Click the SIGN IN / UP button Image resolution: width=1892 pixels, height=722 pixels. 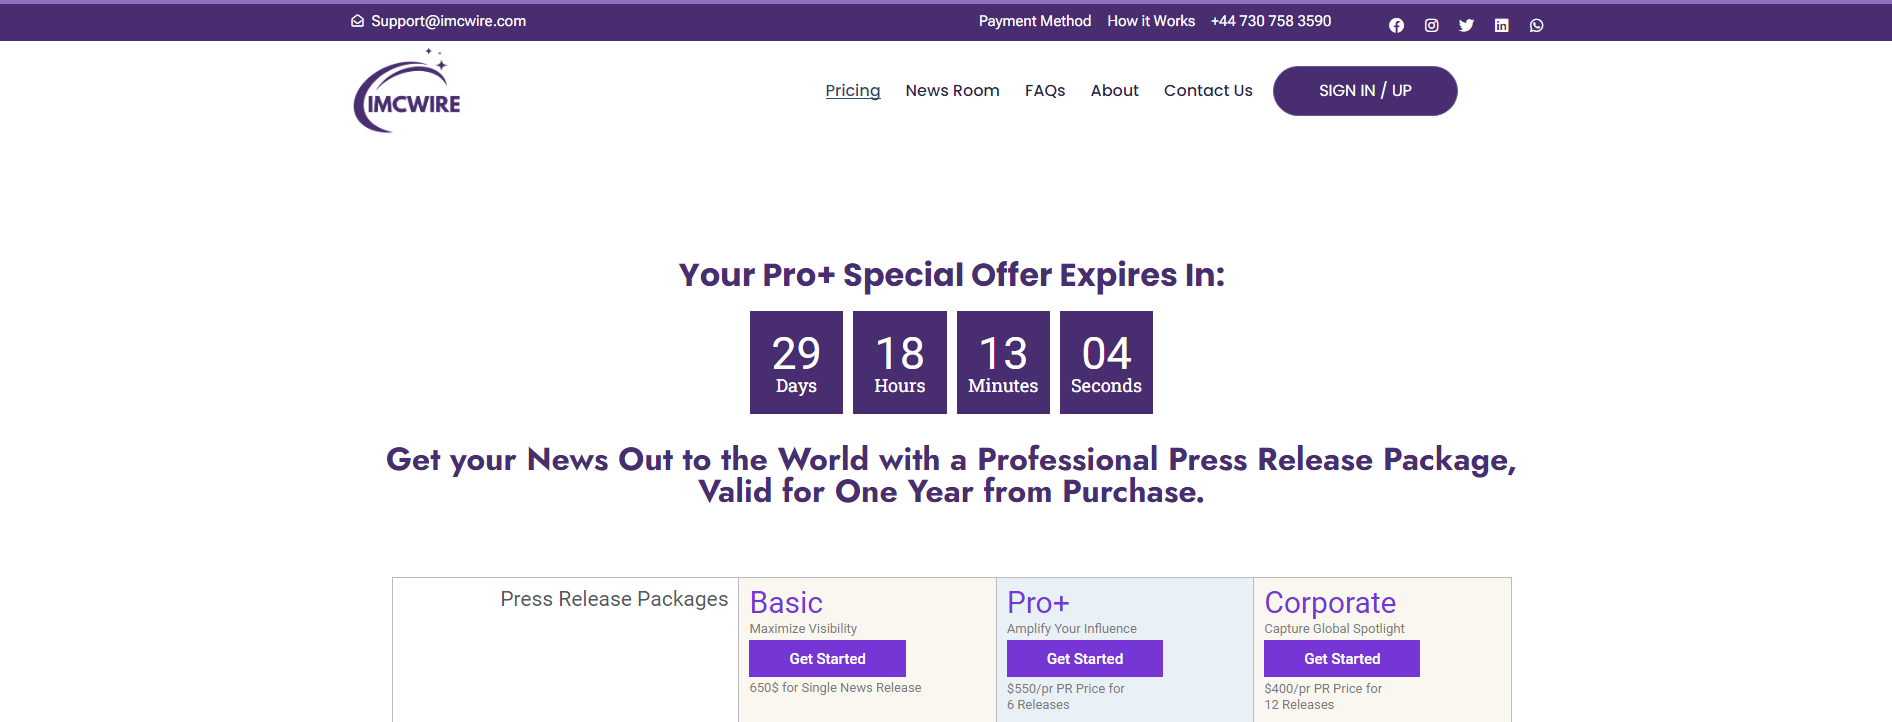1365,91
